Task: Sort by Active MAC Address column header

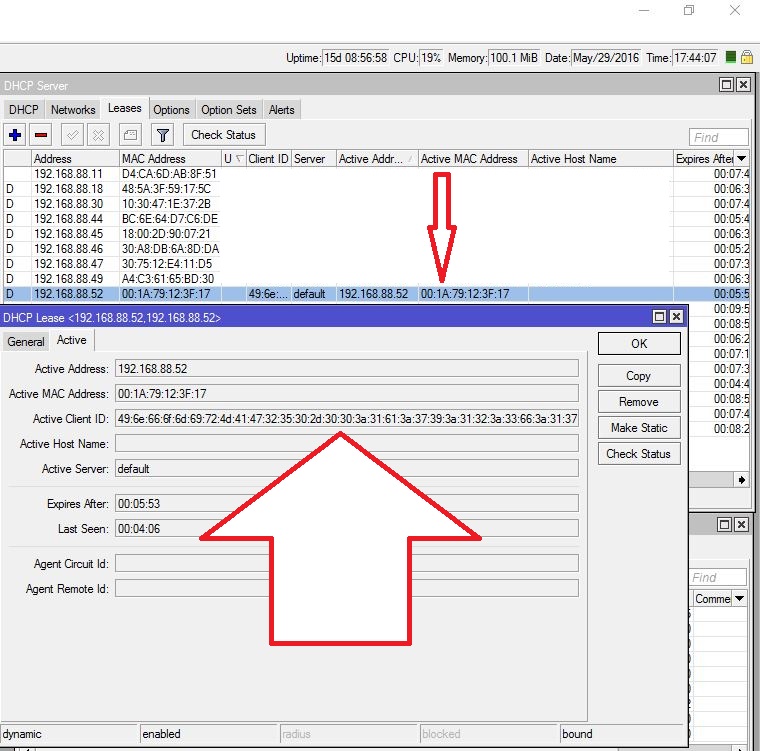Action: (x=473, y=159)
